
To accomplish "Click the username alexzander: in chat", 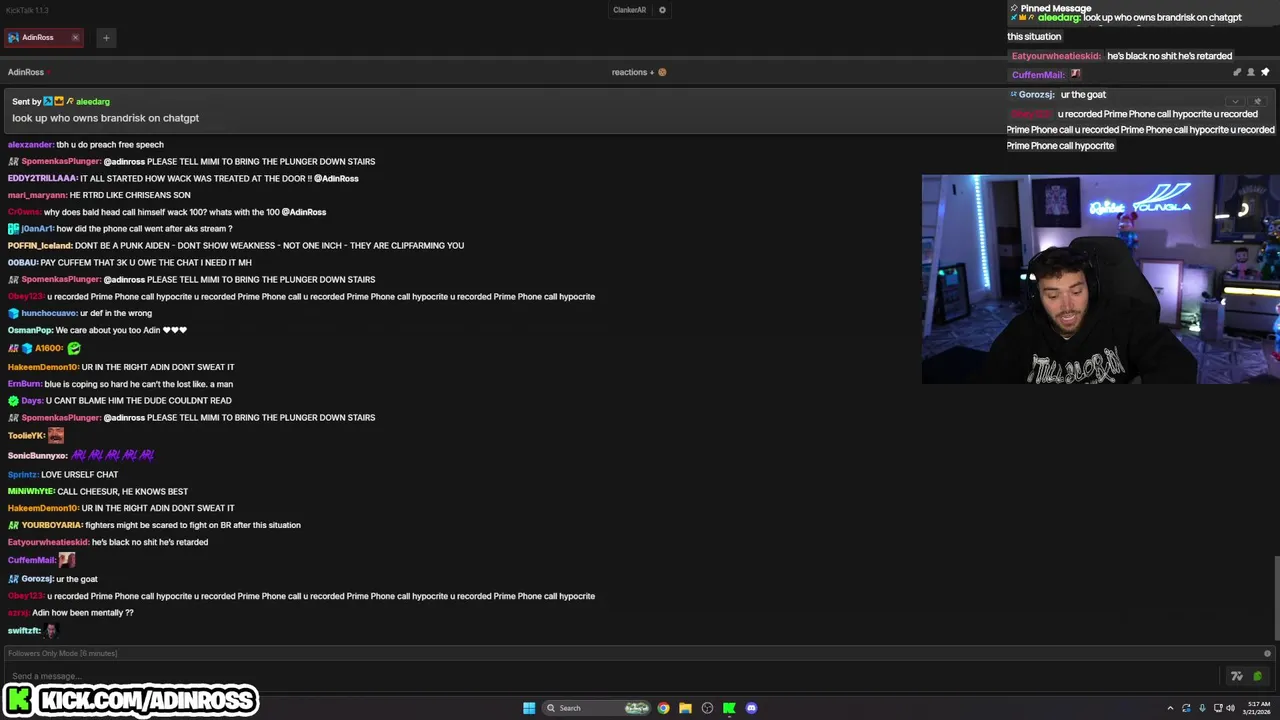I will (30, 144).
